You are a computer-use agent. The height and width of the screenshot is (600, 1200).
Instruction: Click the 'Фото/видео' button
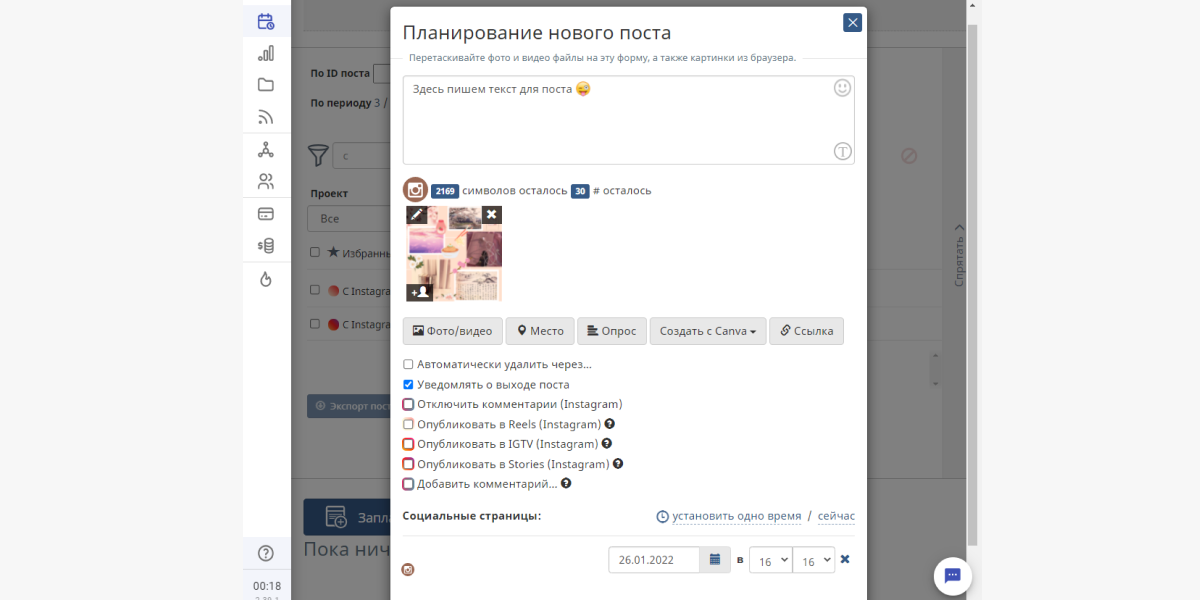452,331
